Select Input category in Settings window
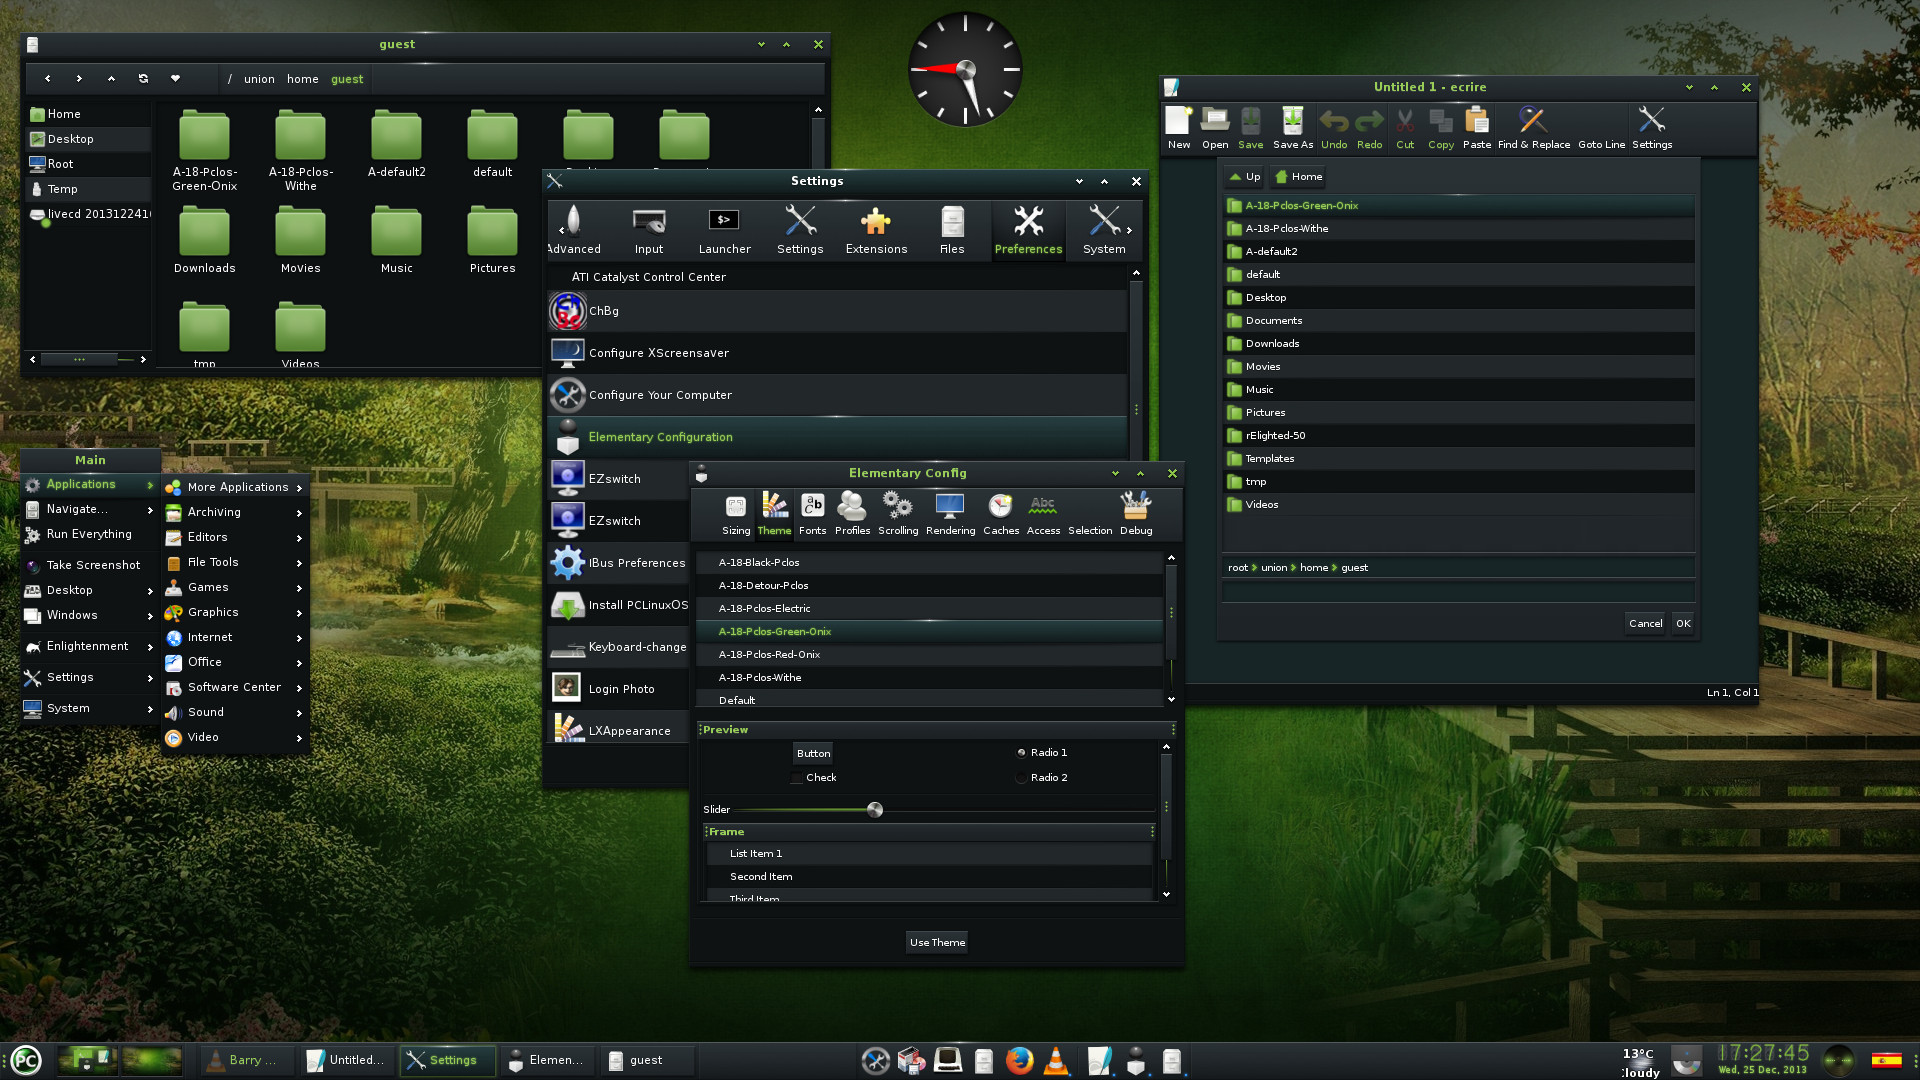The image size is (1920, 1080). [649, 230]
